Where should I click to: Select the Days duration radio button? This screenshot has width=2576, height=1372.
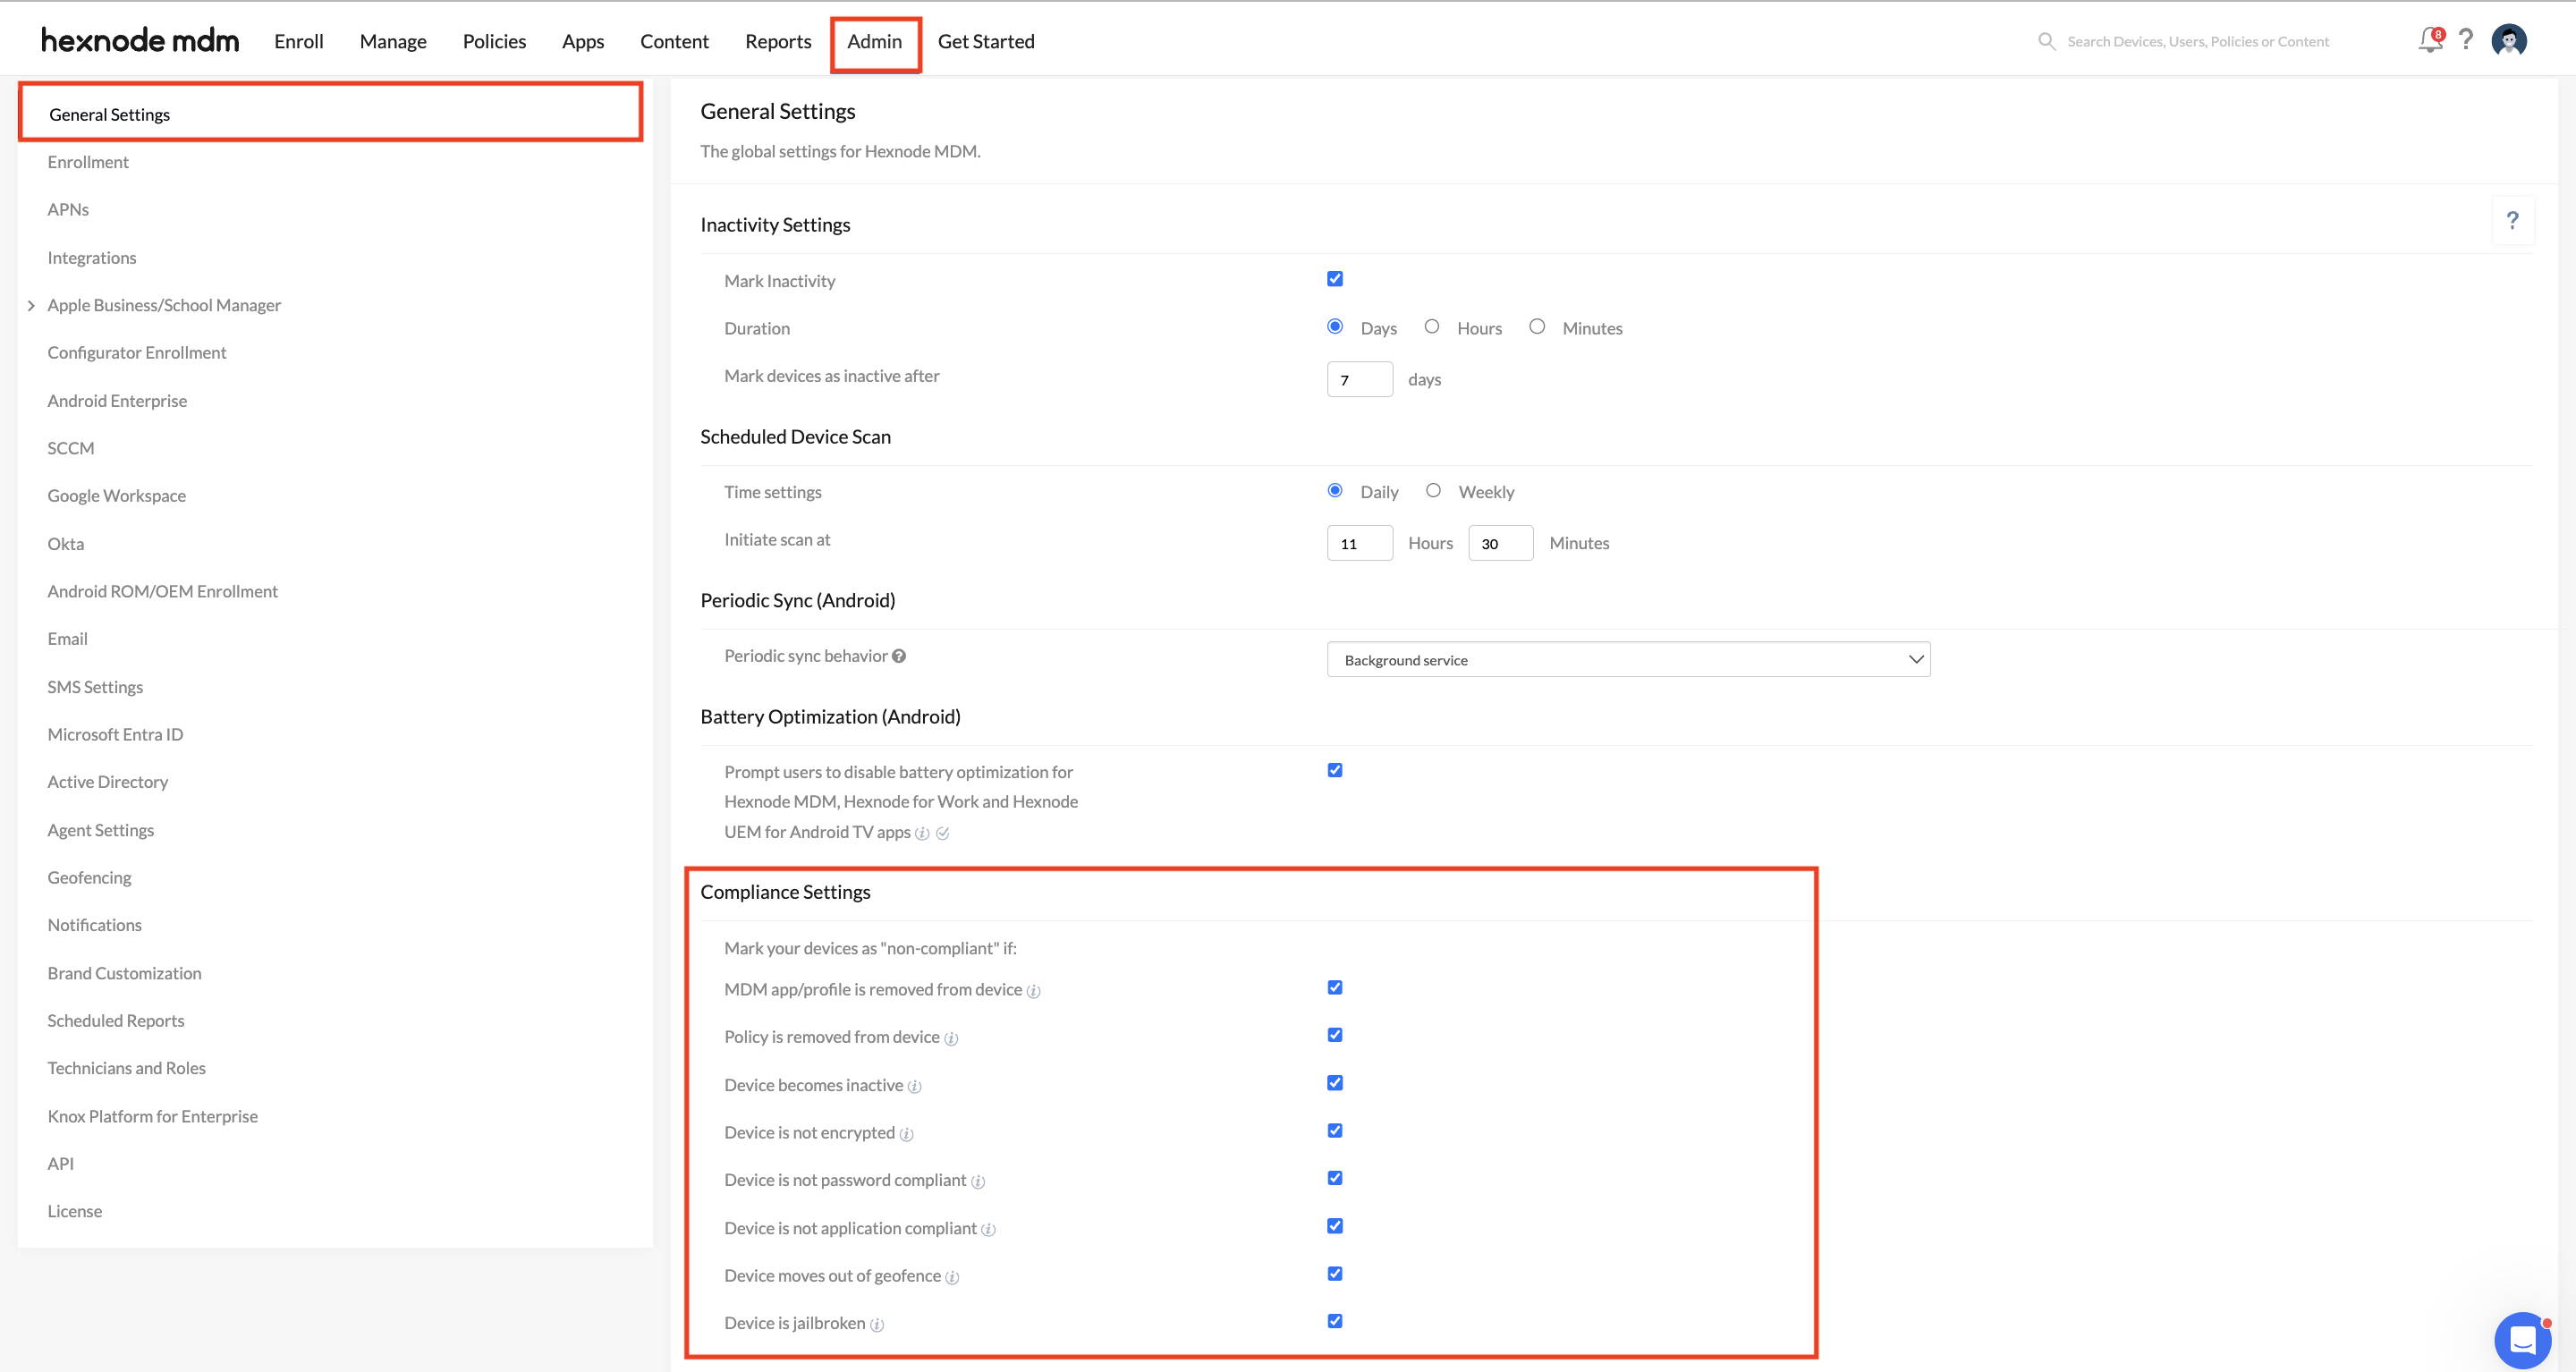1334,326
